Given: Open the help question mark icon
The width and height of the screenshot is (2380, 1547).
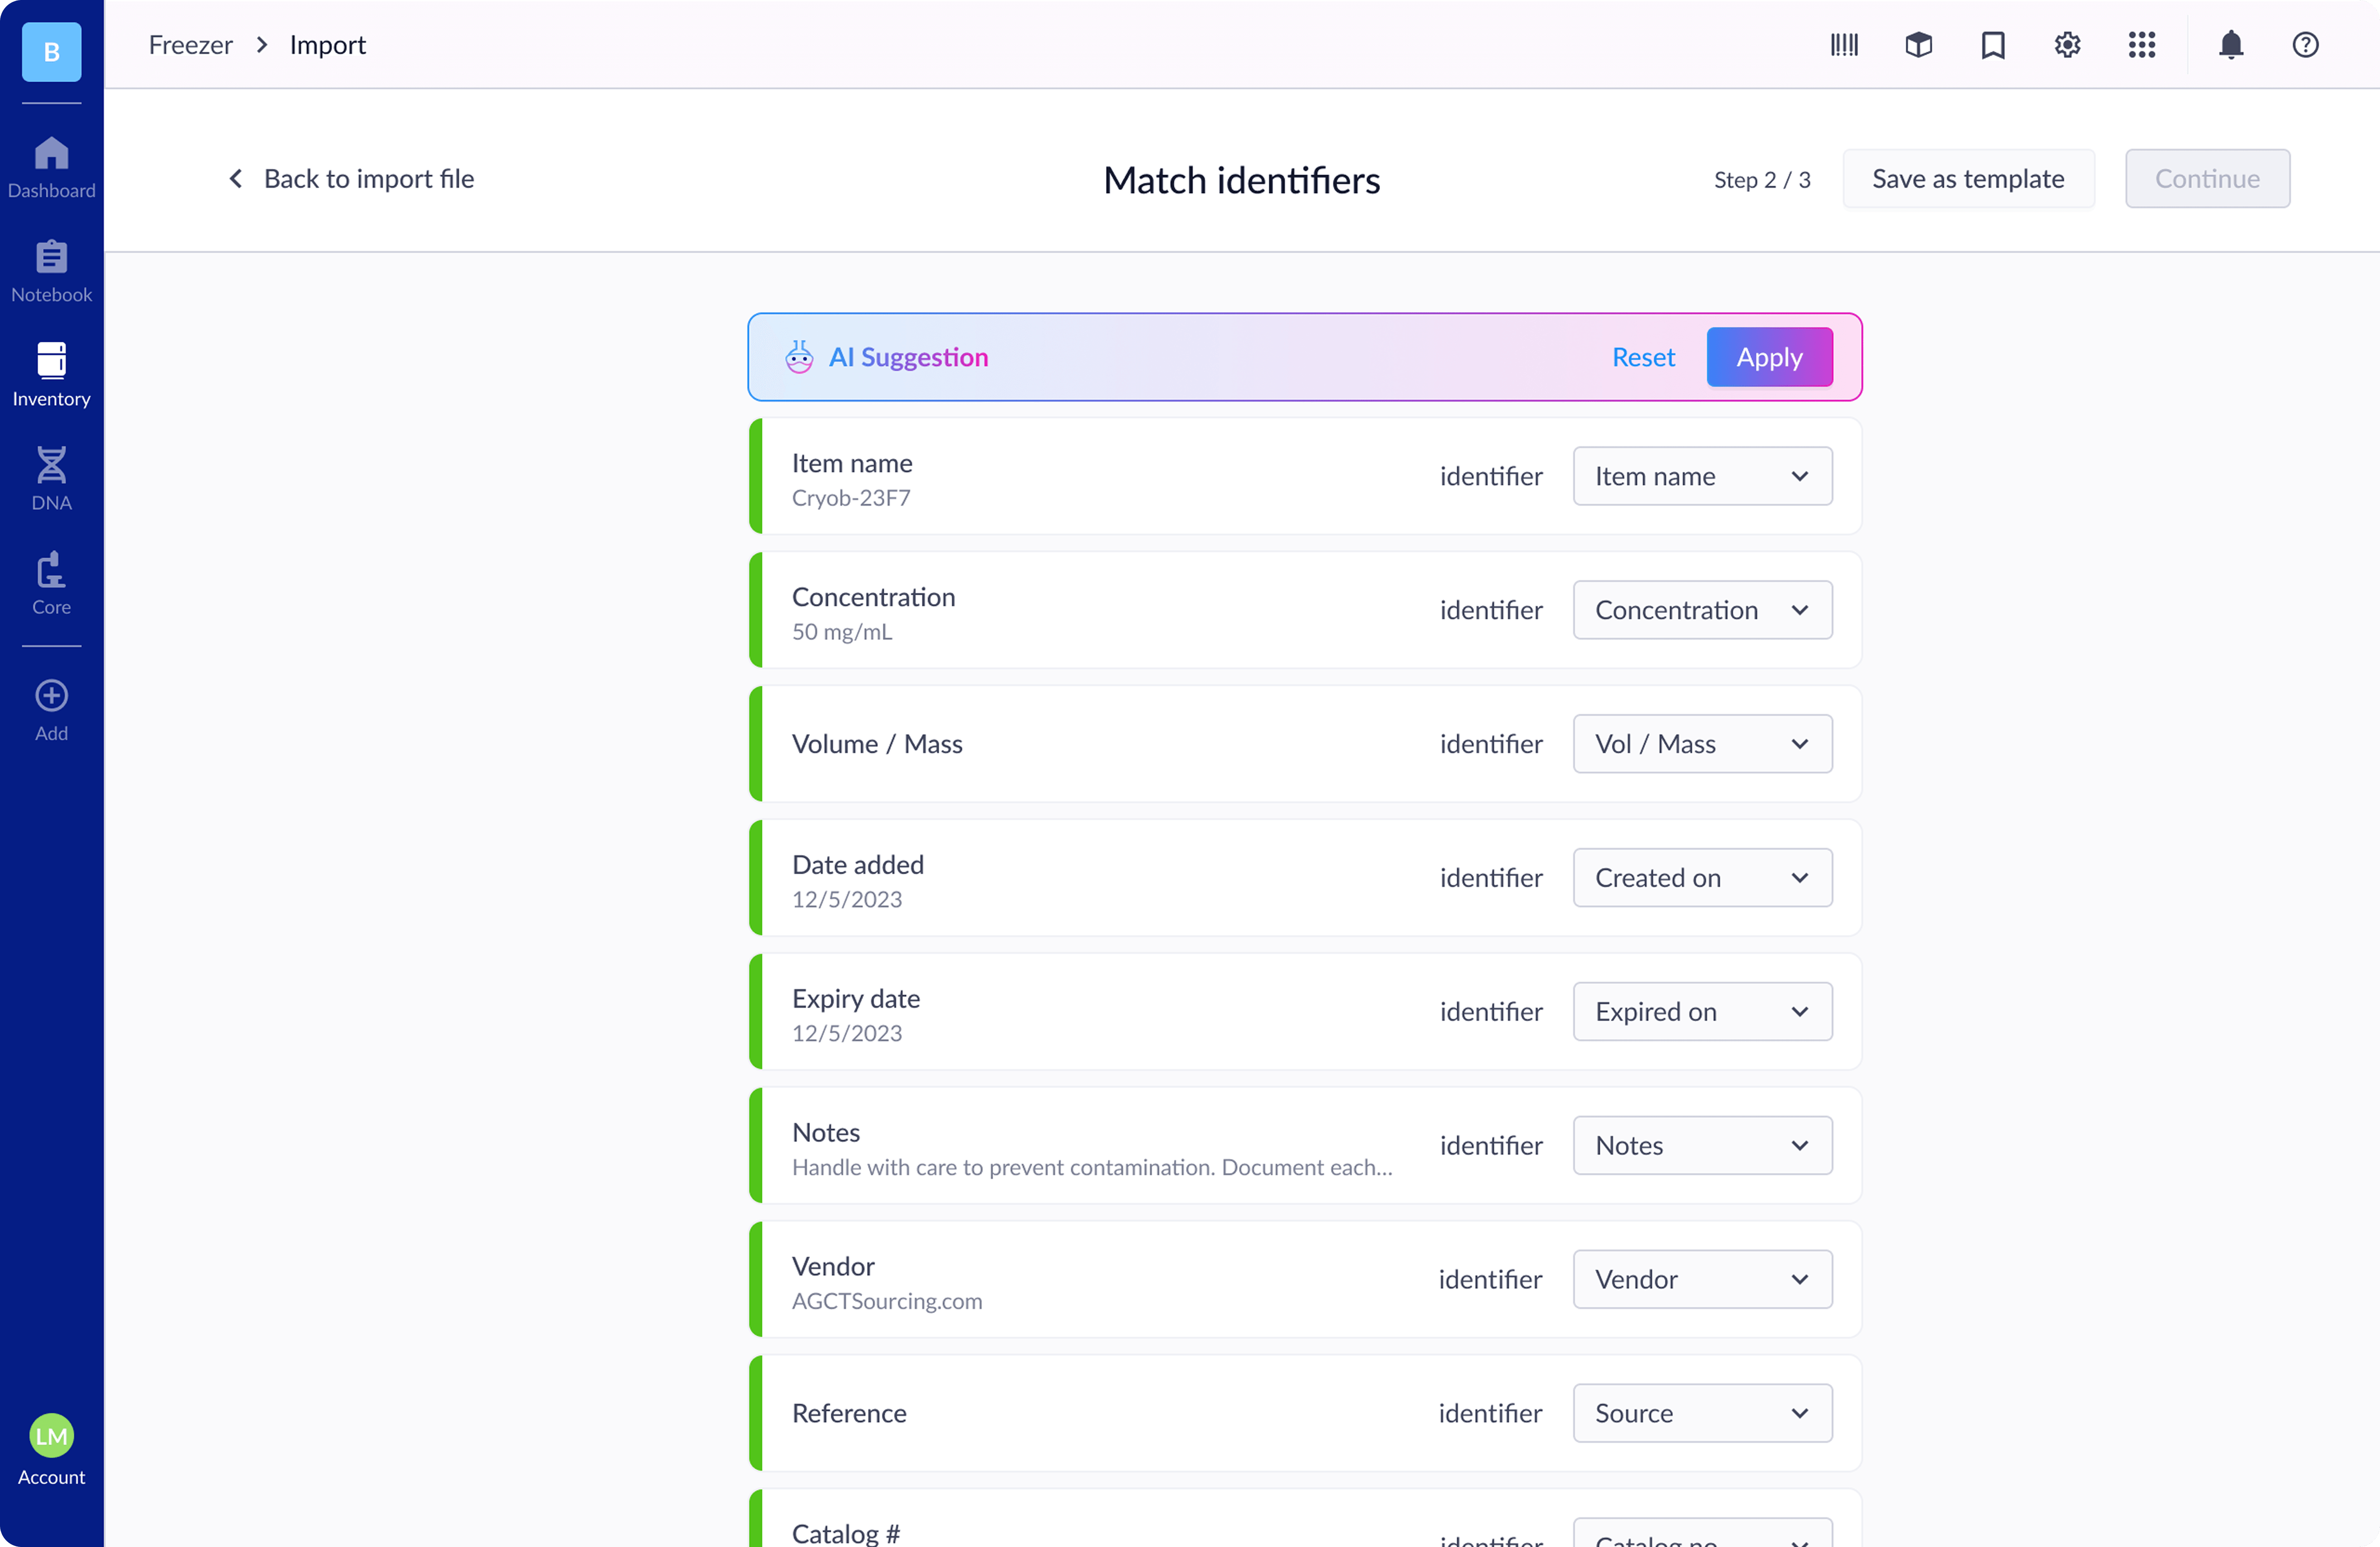Looking at the screenshot, I should (2305, 45).
